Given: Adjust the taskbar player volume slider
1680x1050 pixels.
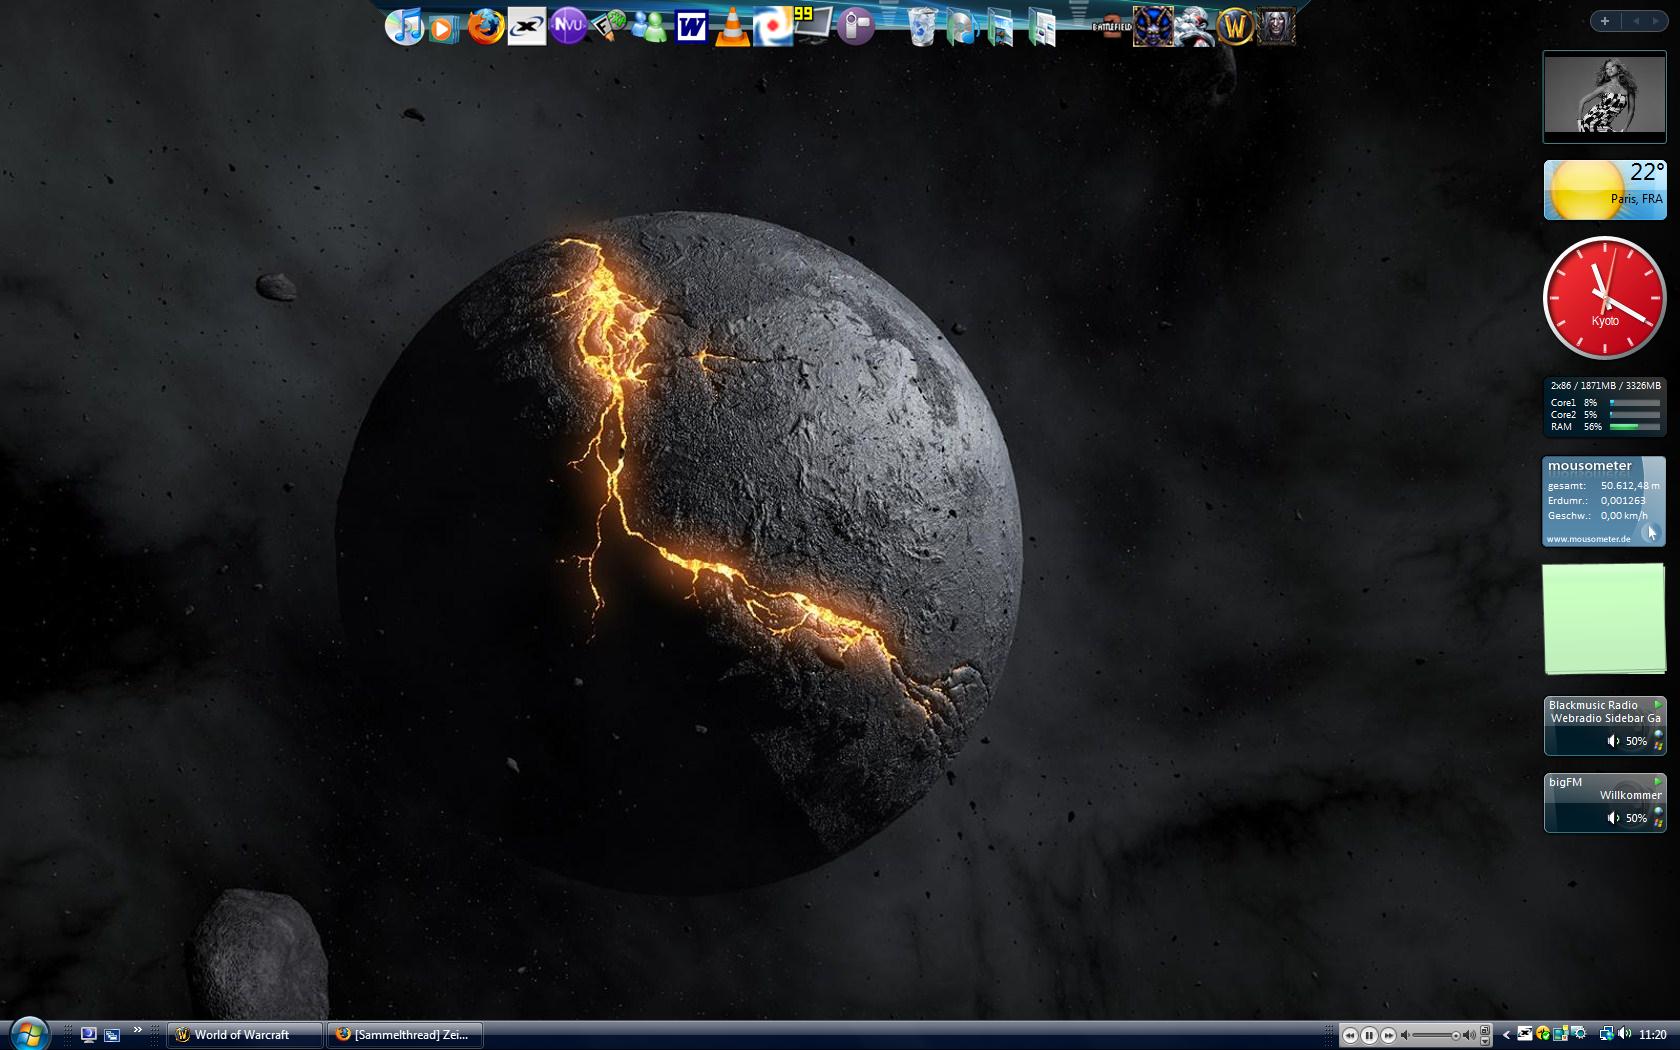Looking at the screenshot, I should tap(1437, 1036).
